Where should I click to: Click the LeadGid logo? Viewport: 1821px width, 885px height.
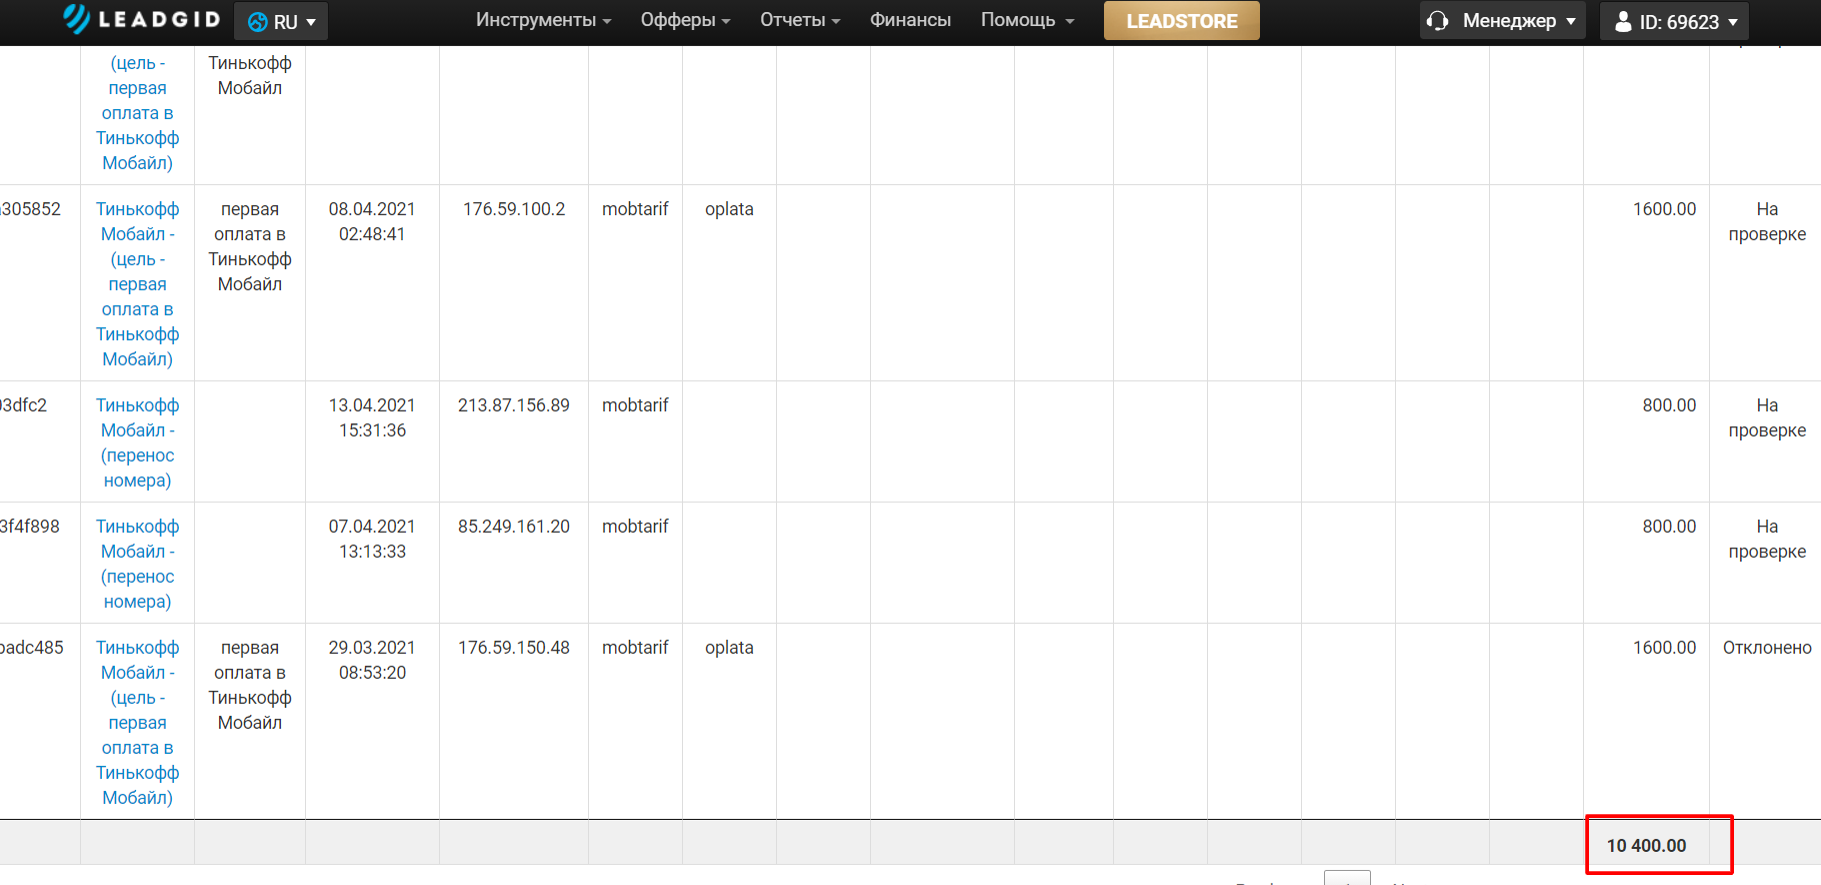(x=141, y=19)
